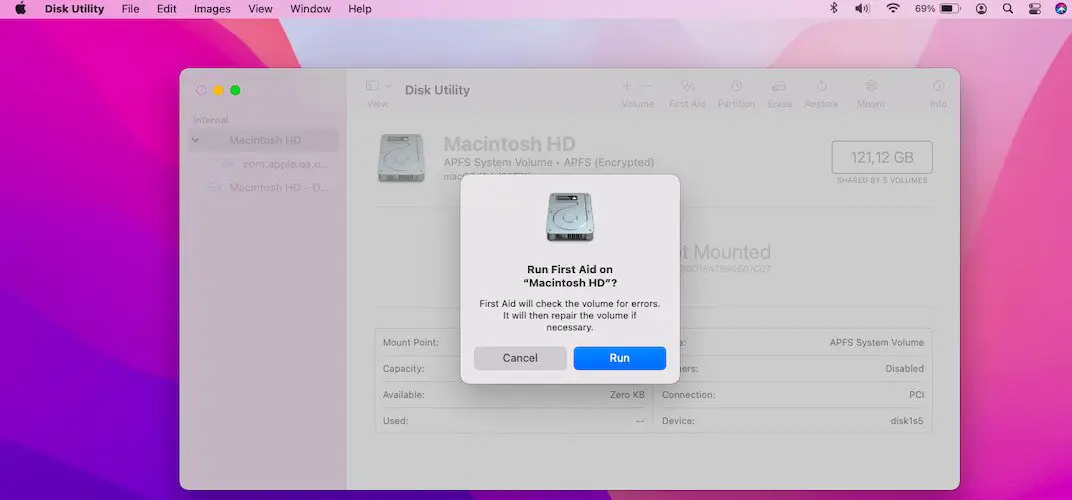This screenshot has height=500, width=1072.
Task: Select the Erase toolbar icon
Action: (779, 88)
